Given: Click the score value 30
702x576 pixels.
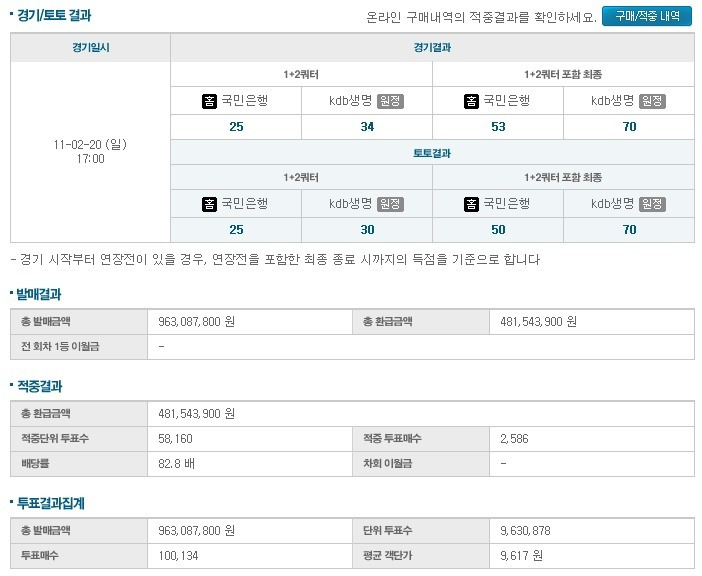Looking at the screenshot, I should [x=367, y=230].
